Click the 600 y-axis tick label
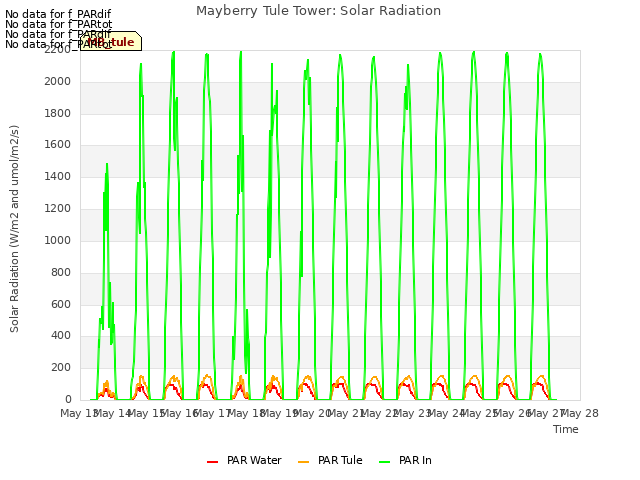Screen dimensions: 640x480 point(61,304)
